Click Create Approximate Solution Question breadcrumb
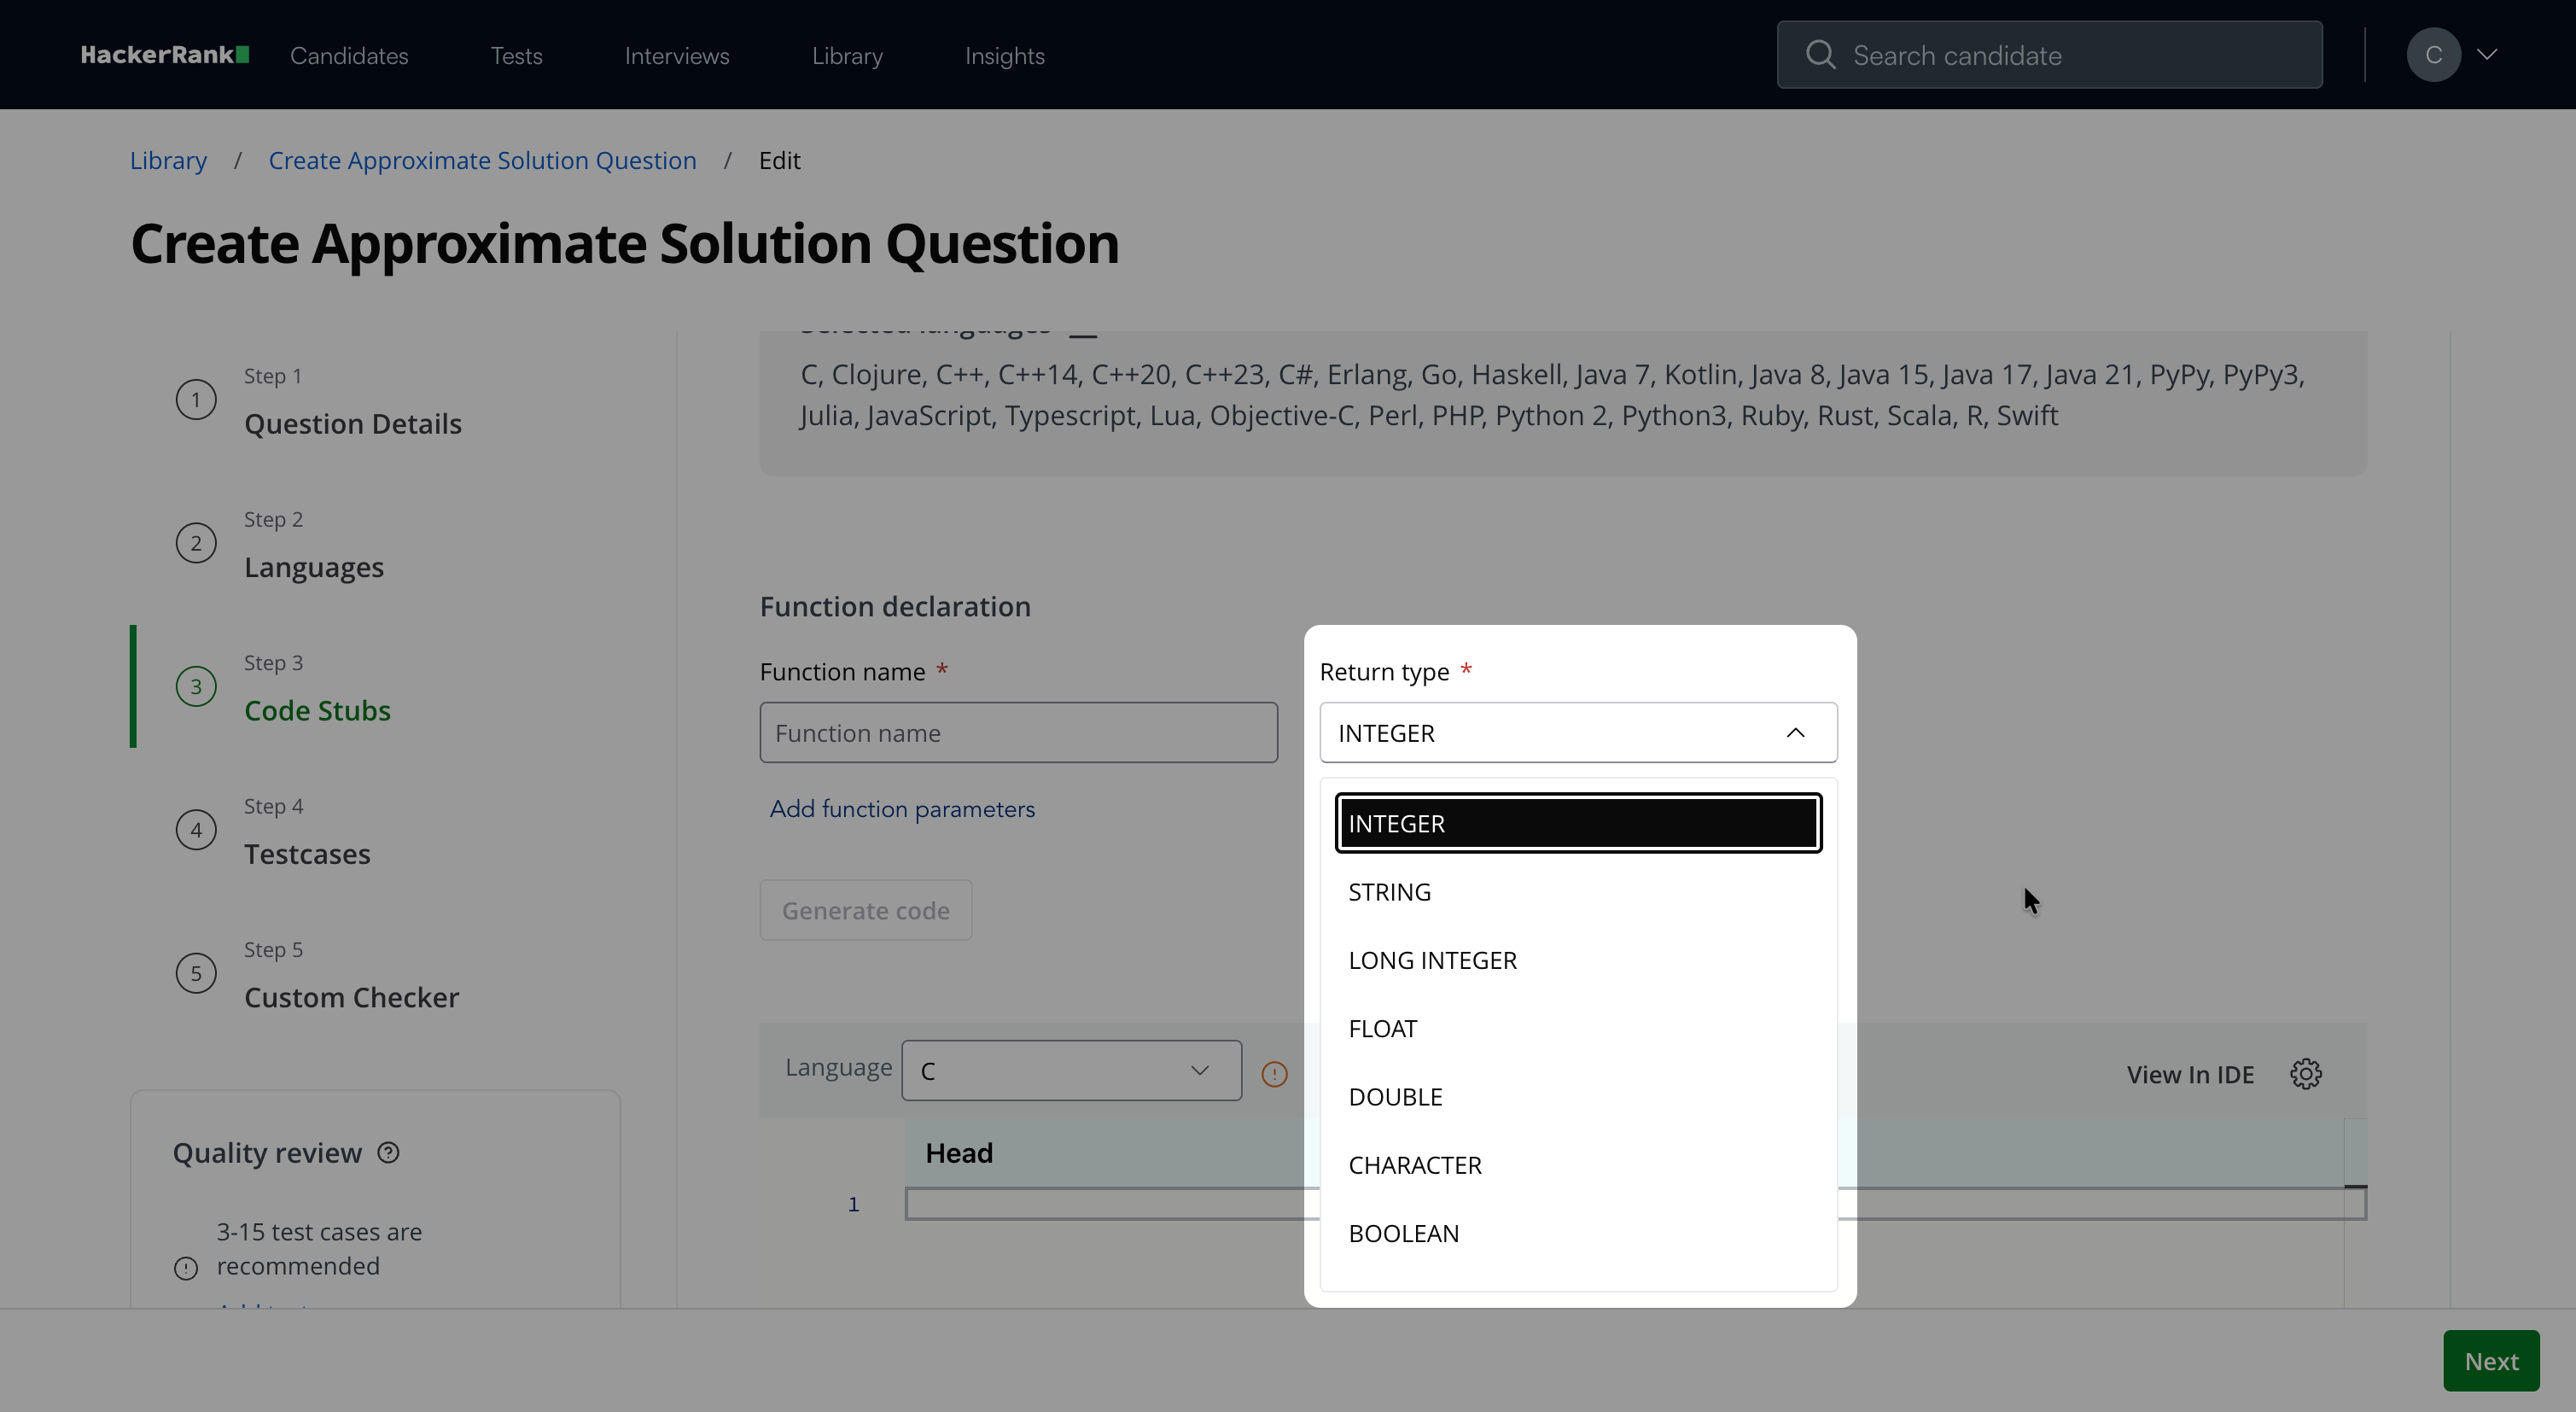Screen dimensions: 2576x1412 coord(482,161)
